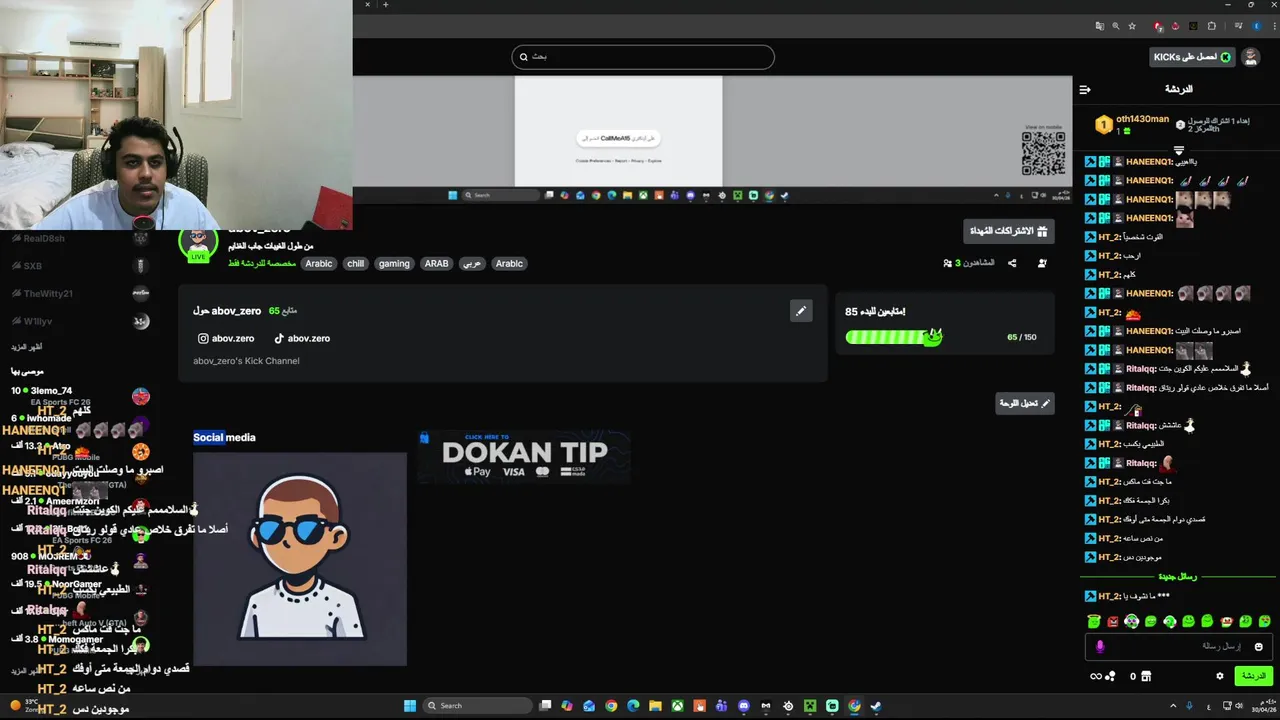Insert the green halo angel emote
Screen dimensions: 1280x720
[1094, 621]
